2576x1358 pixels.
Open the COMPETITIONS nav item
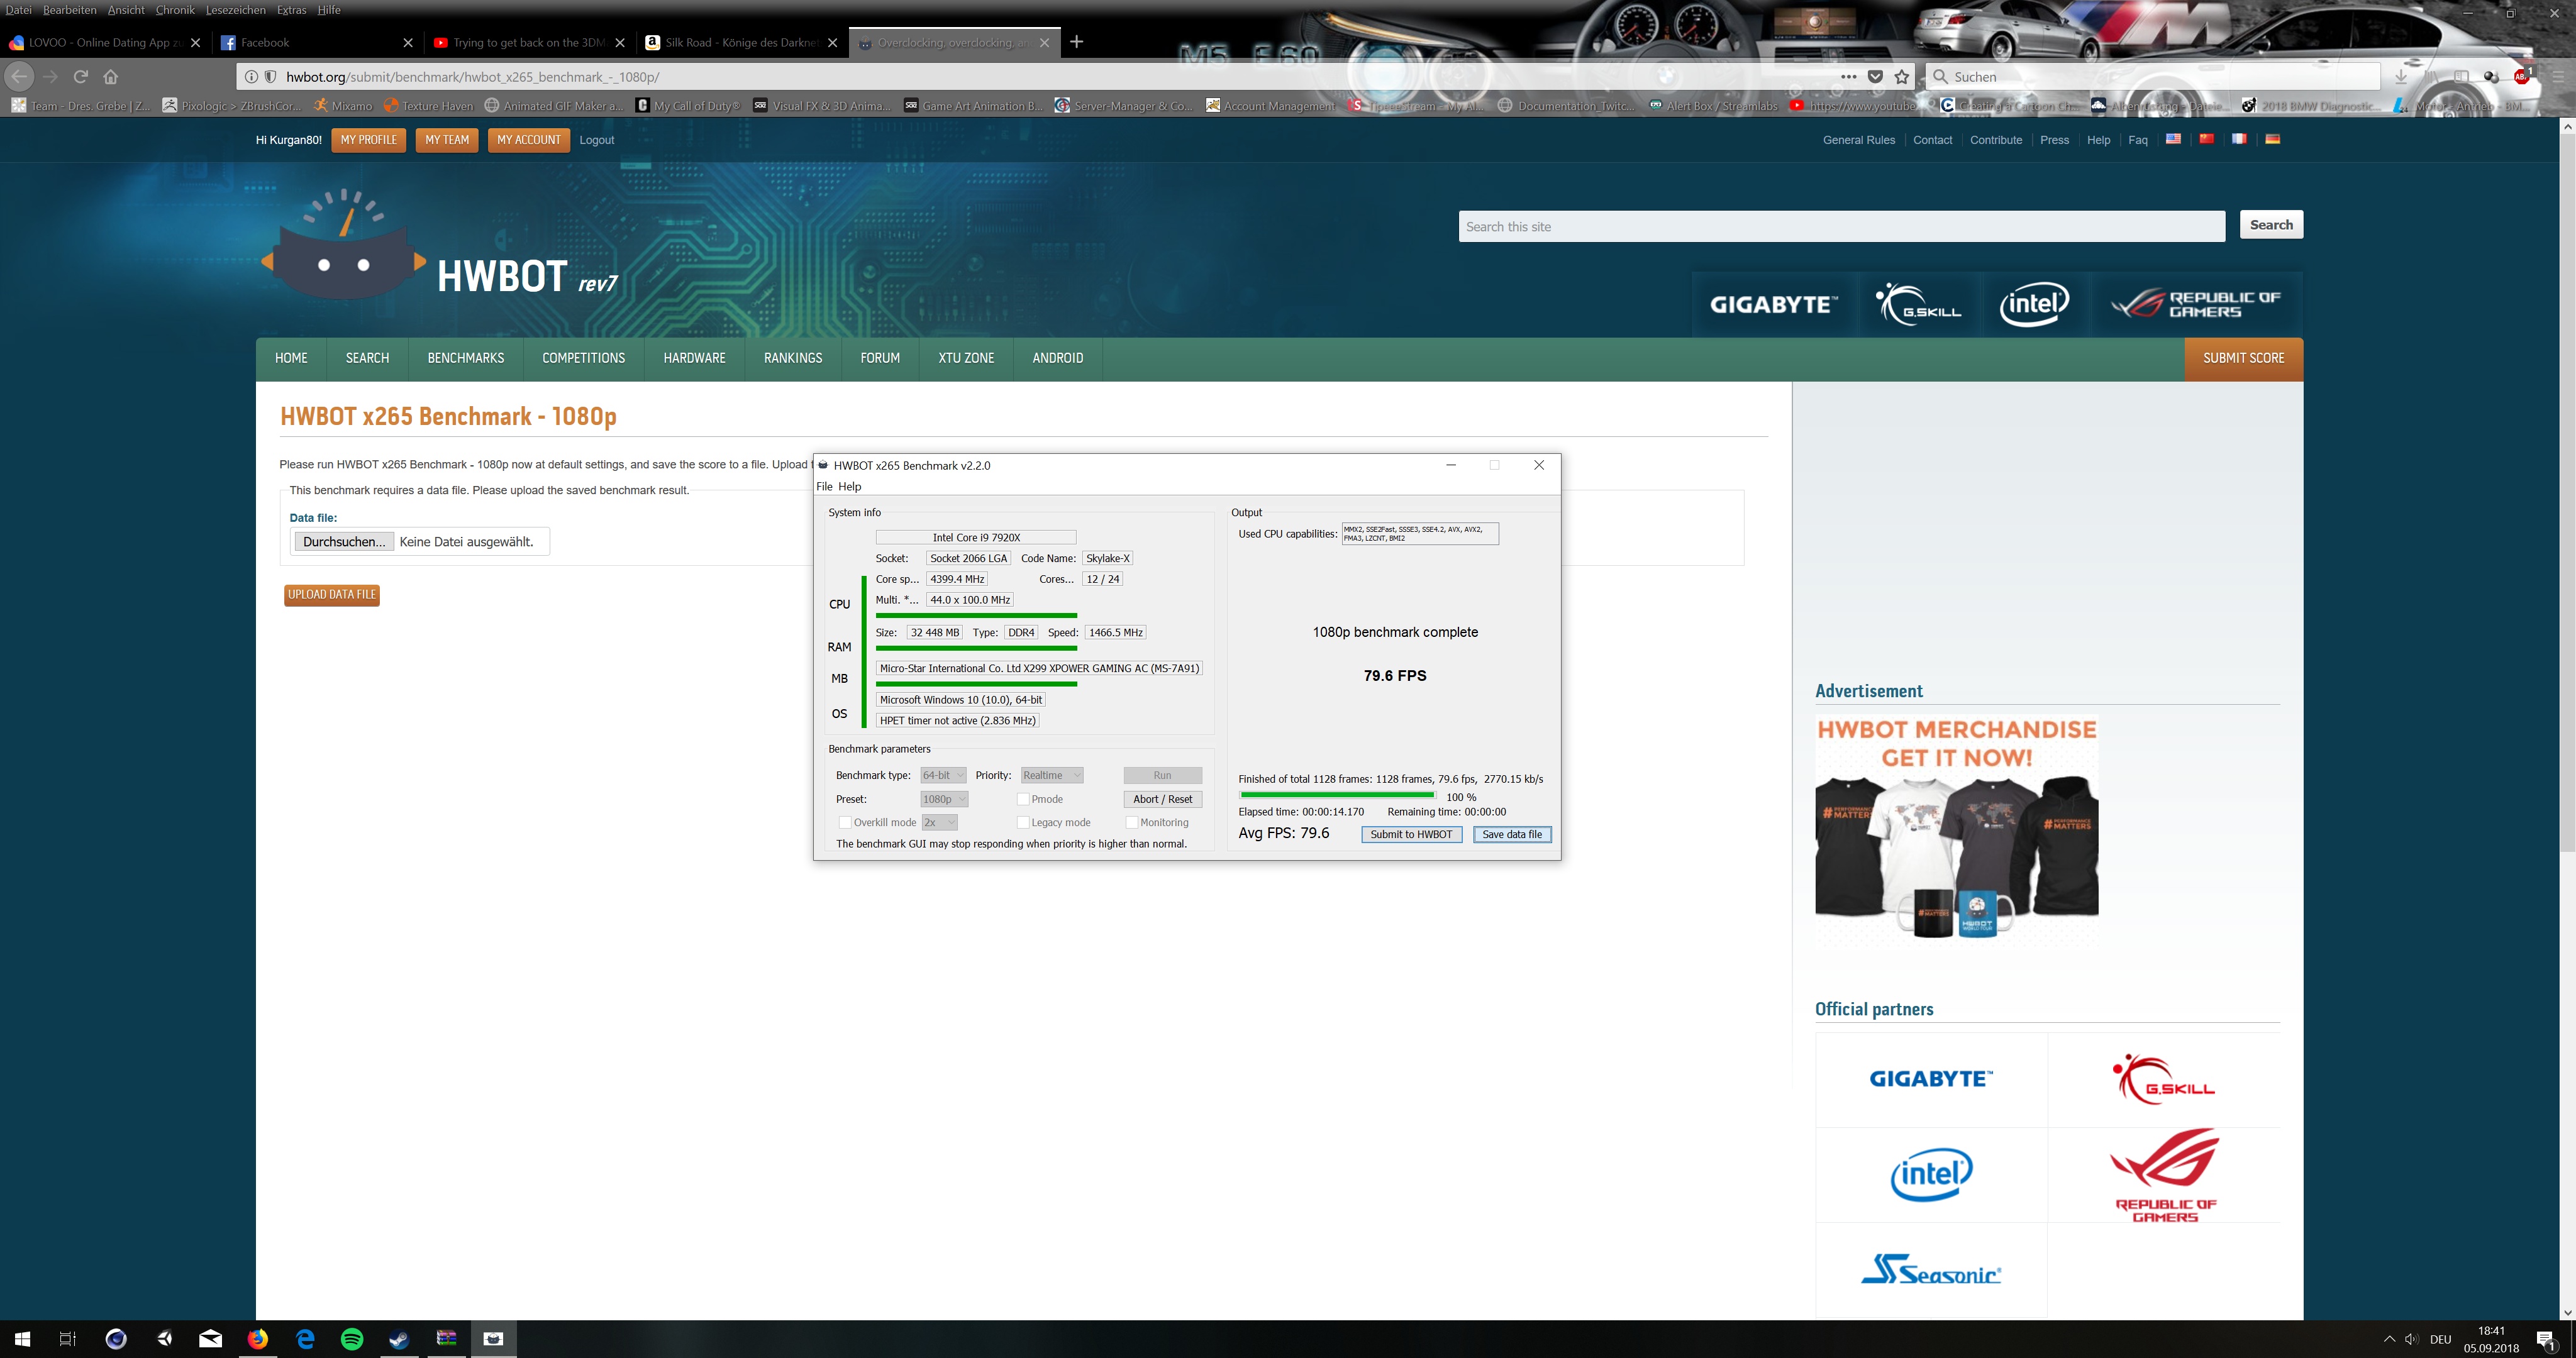(583, 358)
